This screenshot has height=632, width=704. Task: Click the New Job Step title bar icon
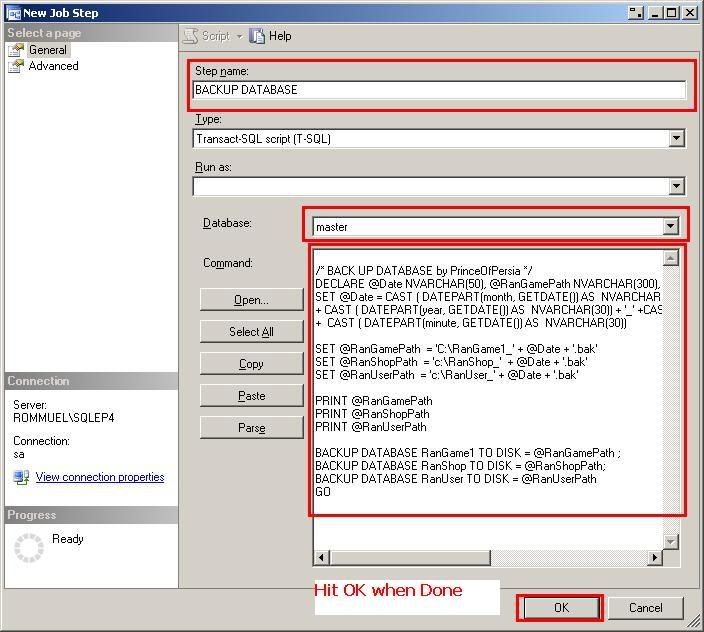pos(13,13)
